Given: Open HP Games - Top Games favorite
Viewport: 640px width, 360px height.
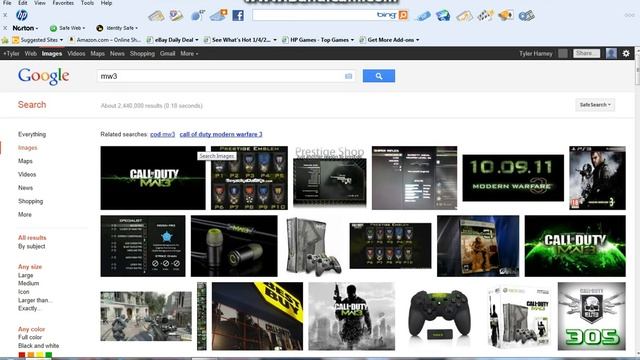Looking at the screenshot, I should click(x=318, y=40).
